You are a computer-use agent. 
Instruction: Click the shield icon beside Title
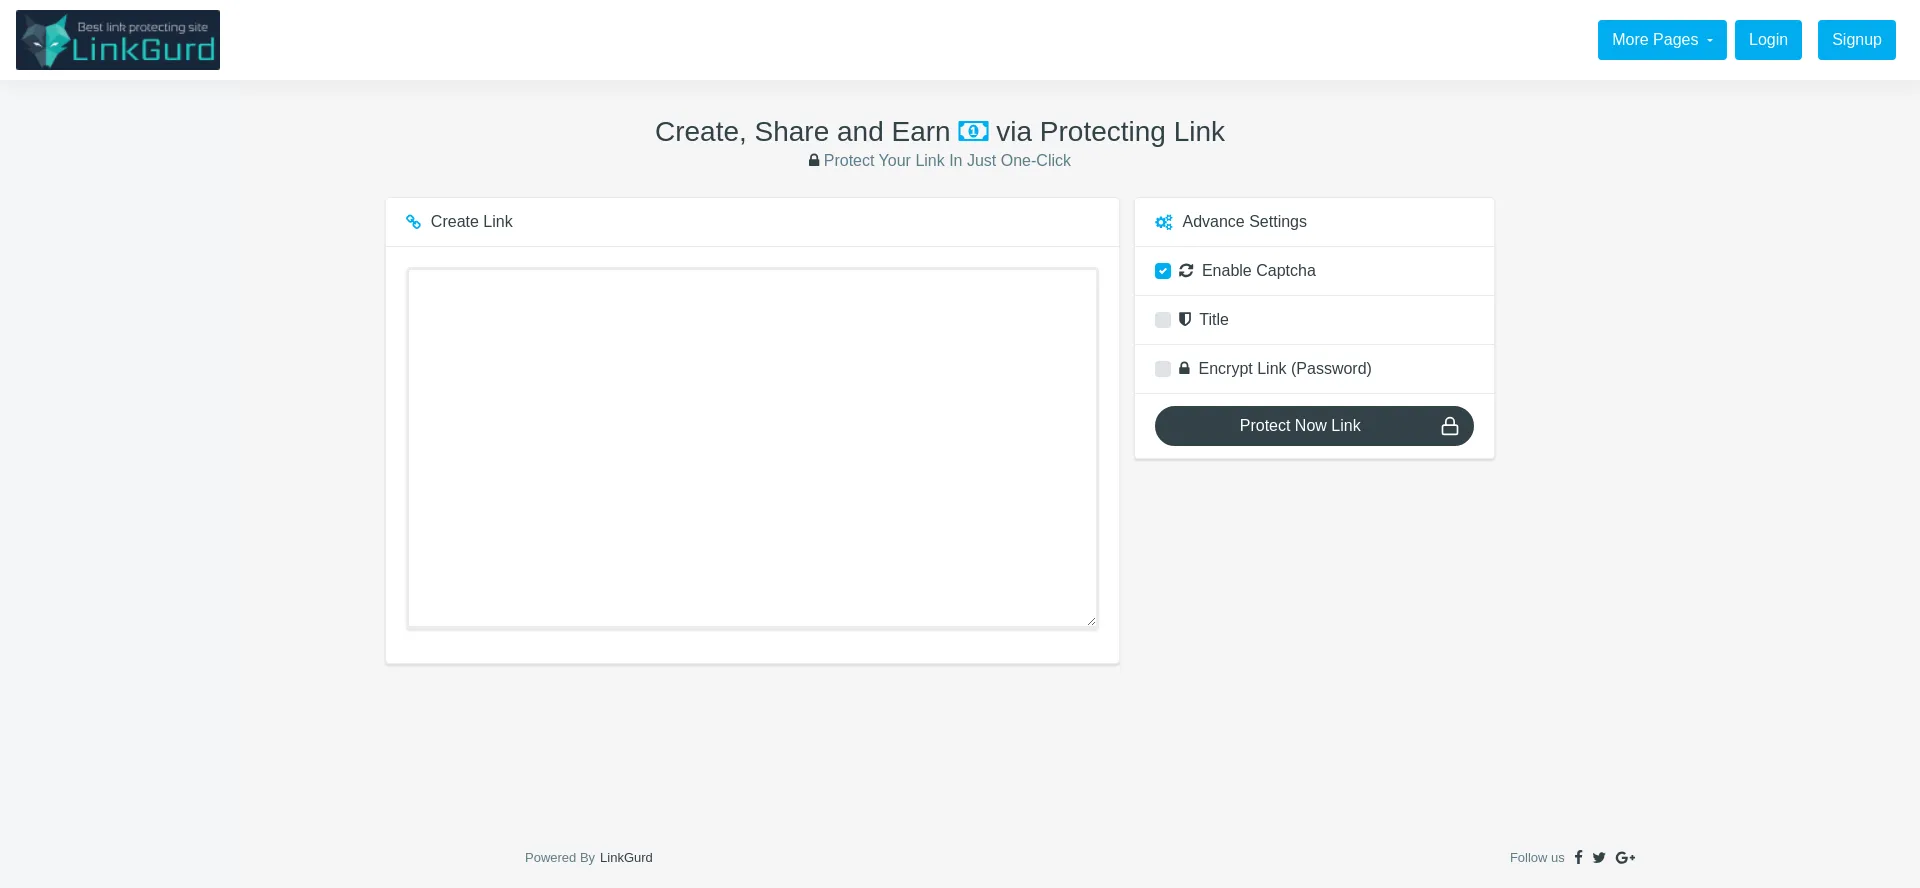(1185, 319)
